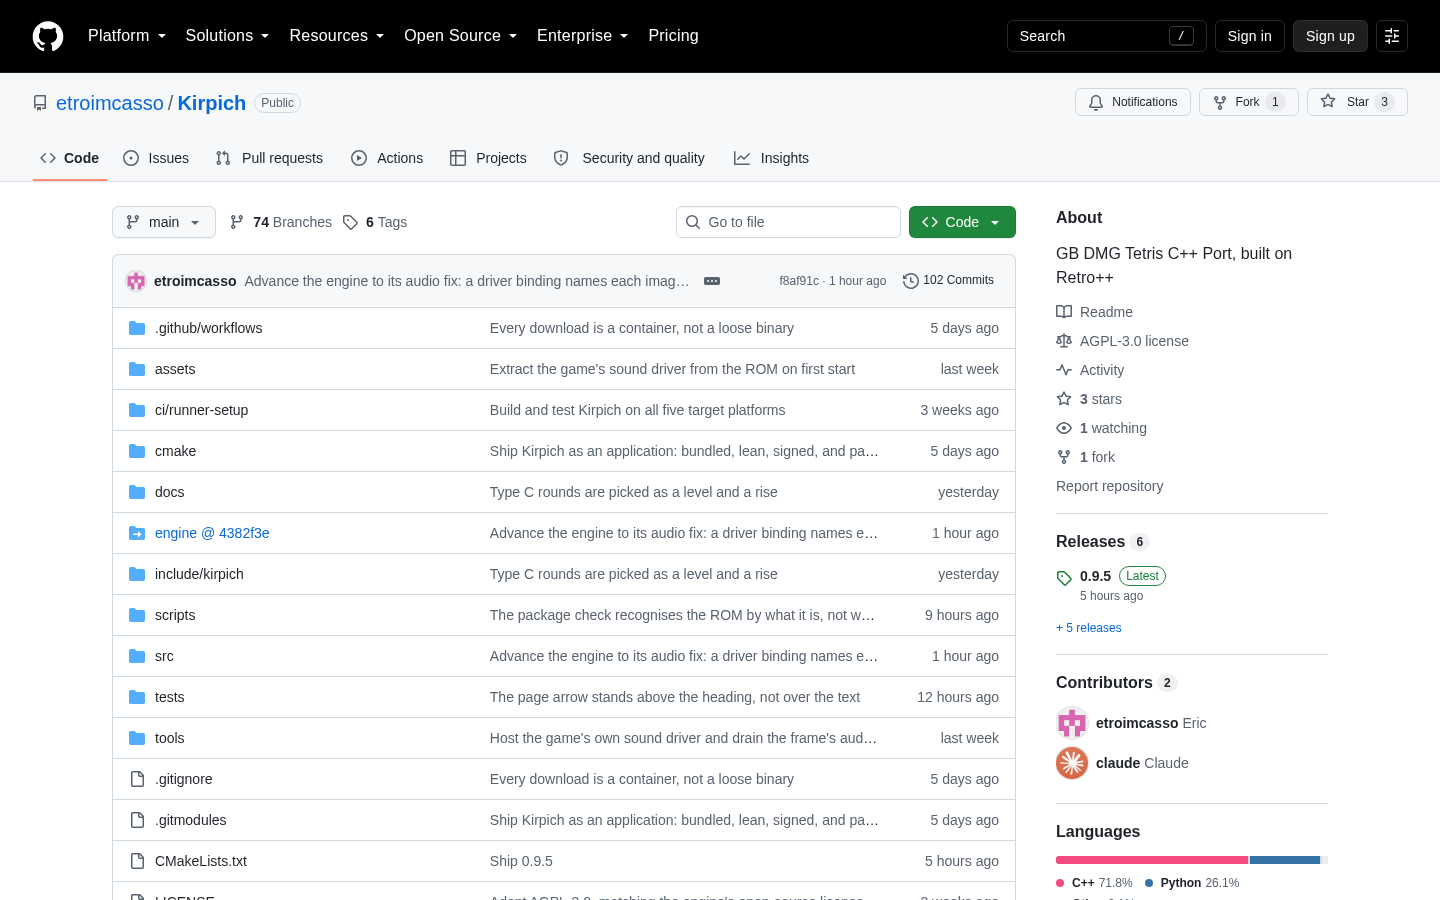The height and width of the screenshot is (900, 1440).
Task: Open the etroimcasso owner link
Action: tap(110, 103)
